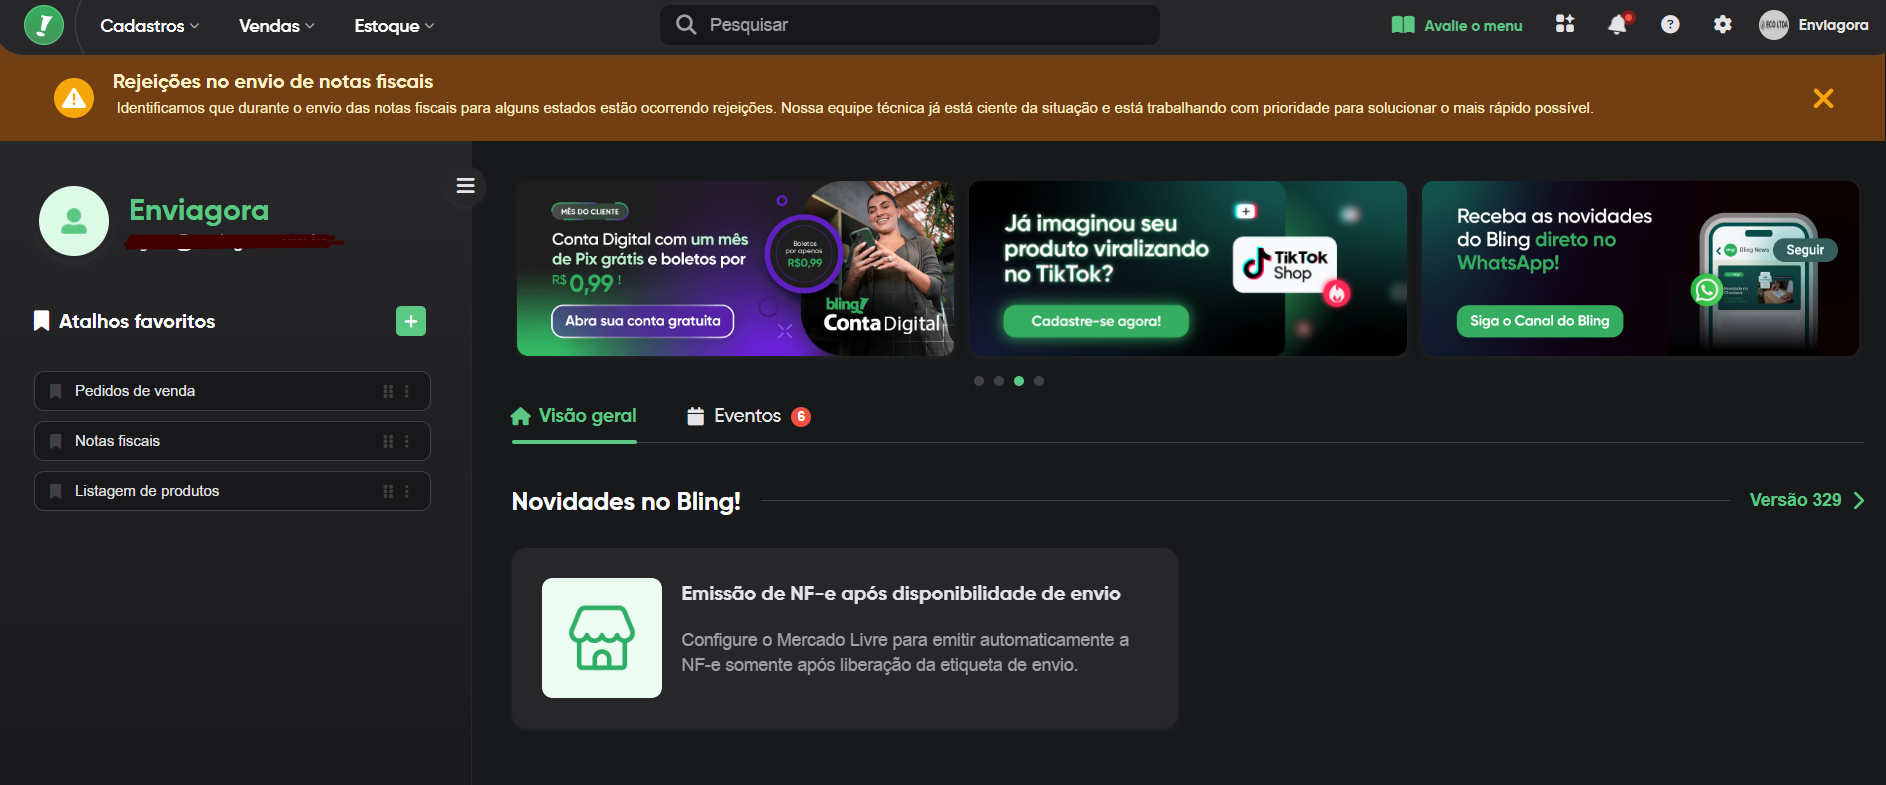Open the Versão 329 link

click(1795, 500)
